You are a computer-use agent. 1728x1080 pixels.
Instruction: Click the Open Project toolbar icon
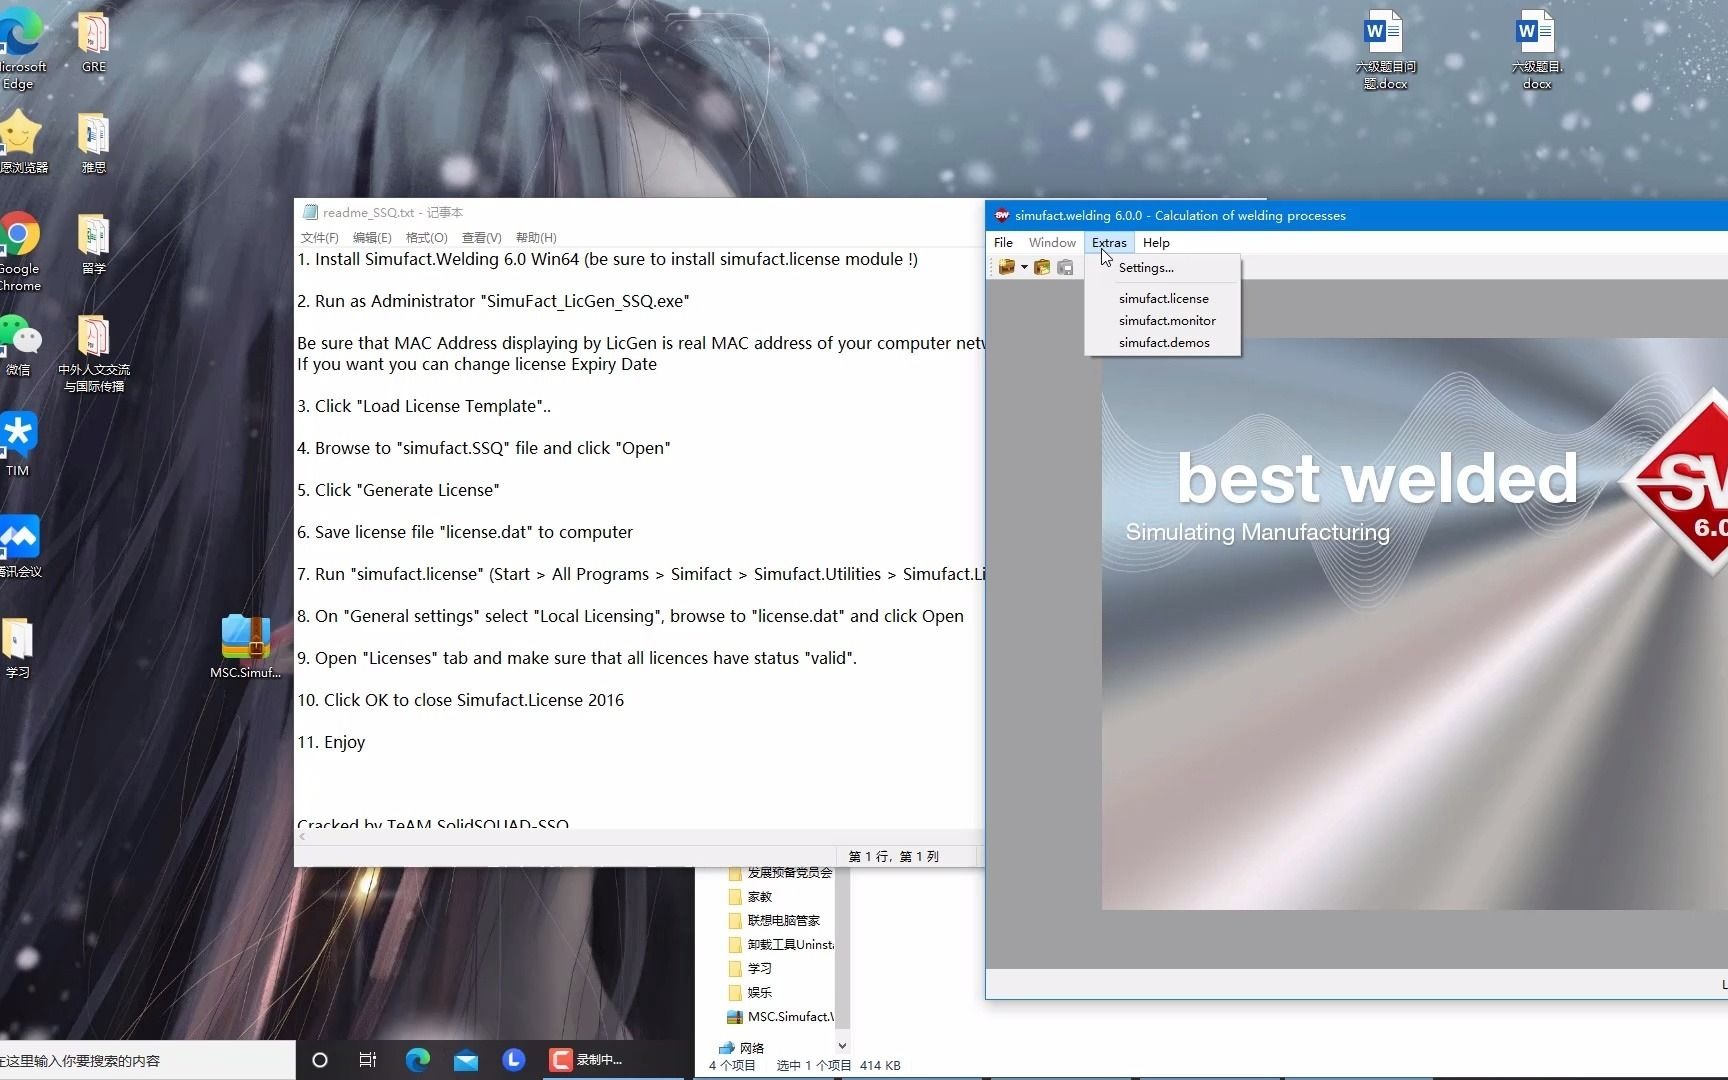(x=1042, y=267)
